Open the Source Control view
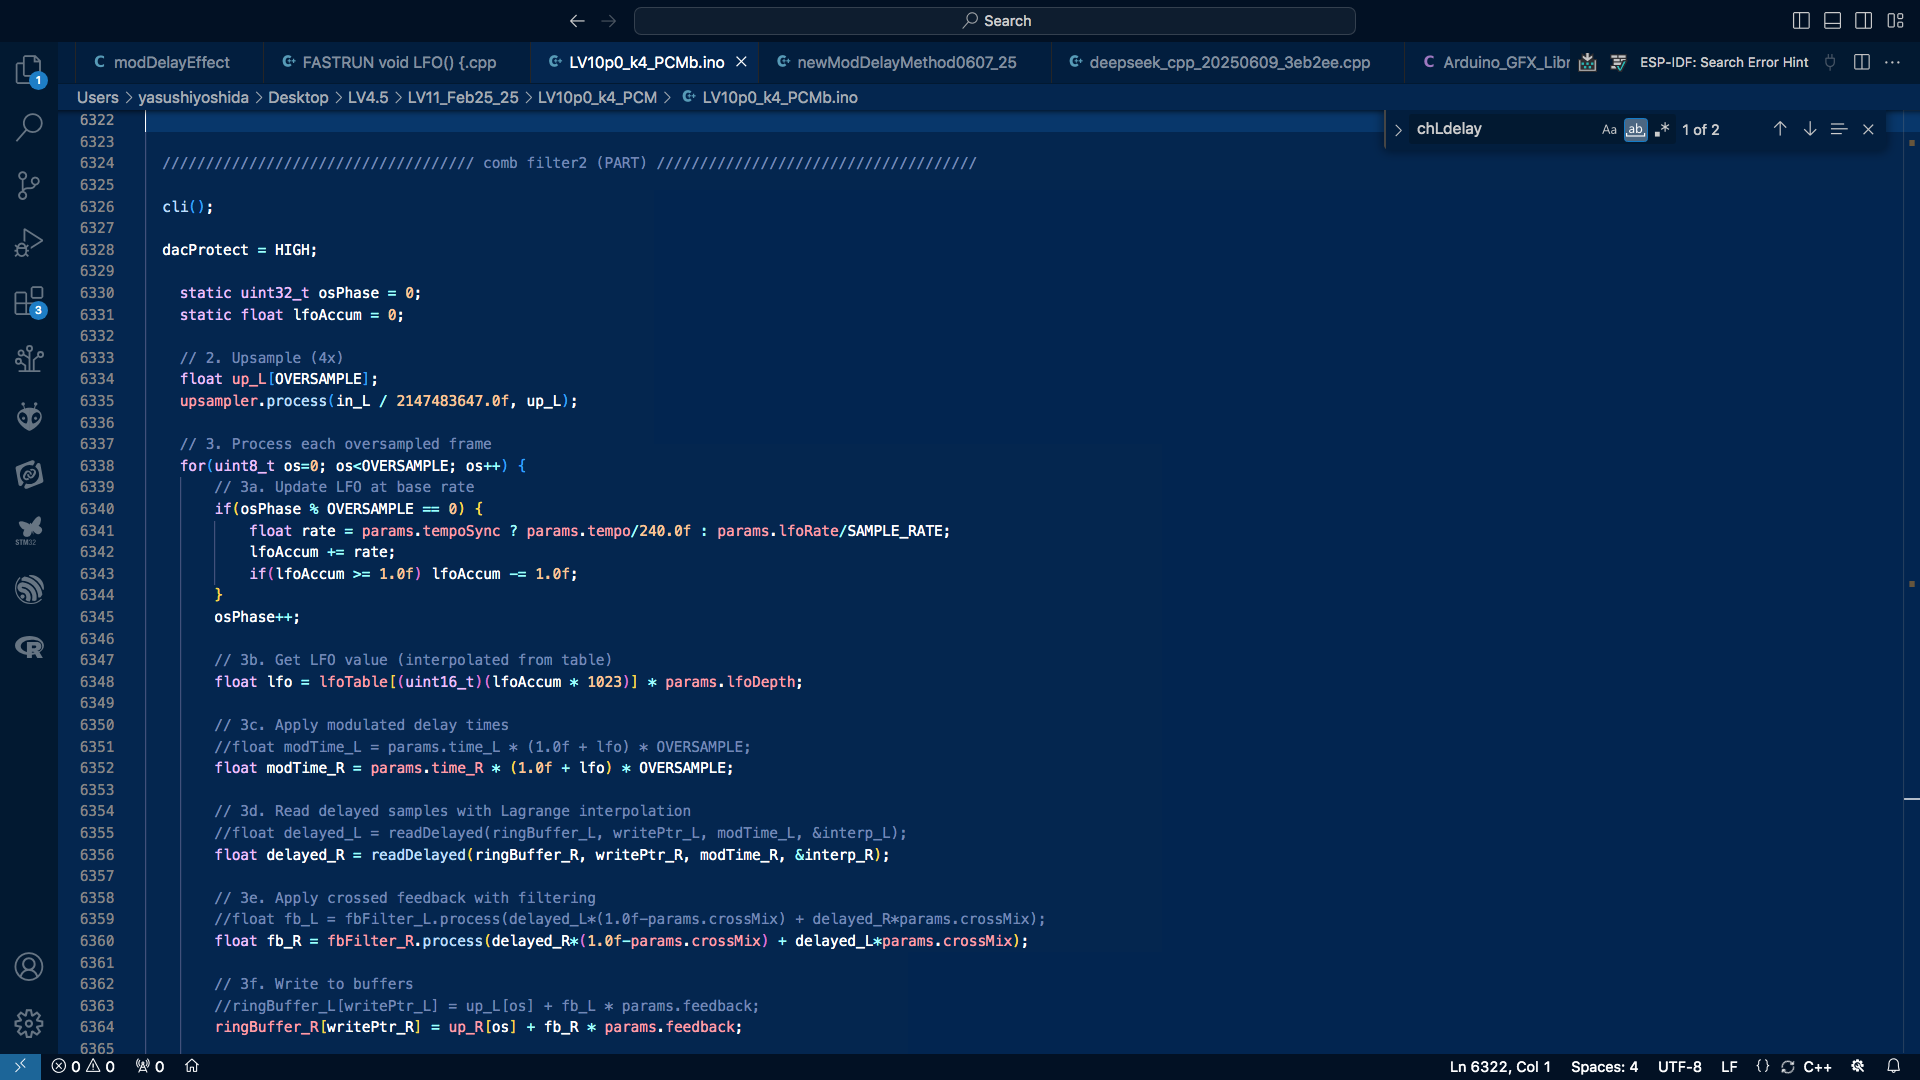This screenshot has height=1080, width=1920. point(29,185)
